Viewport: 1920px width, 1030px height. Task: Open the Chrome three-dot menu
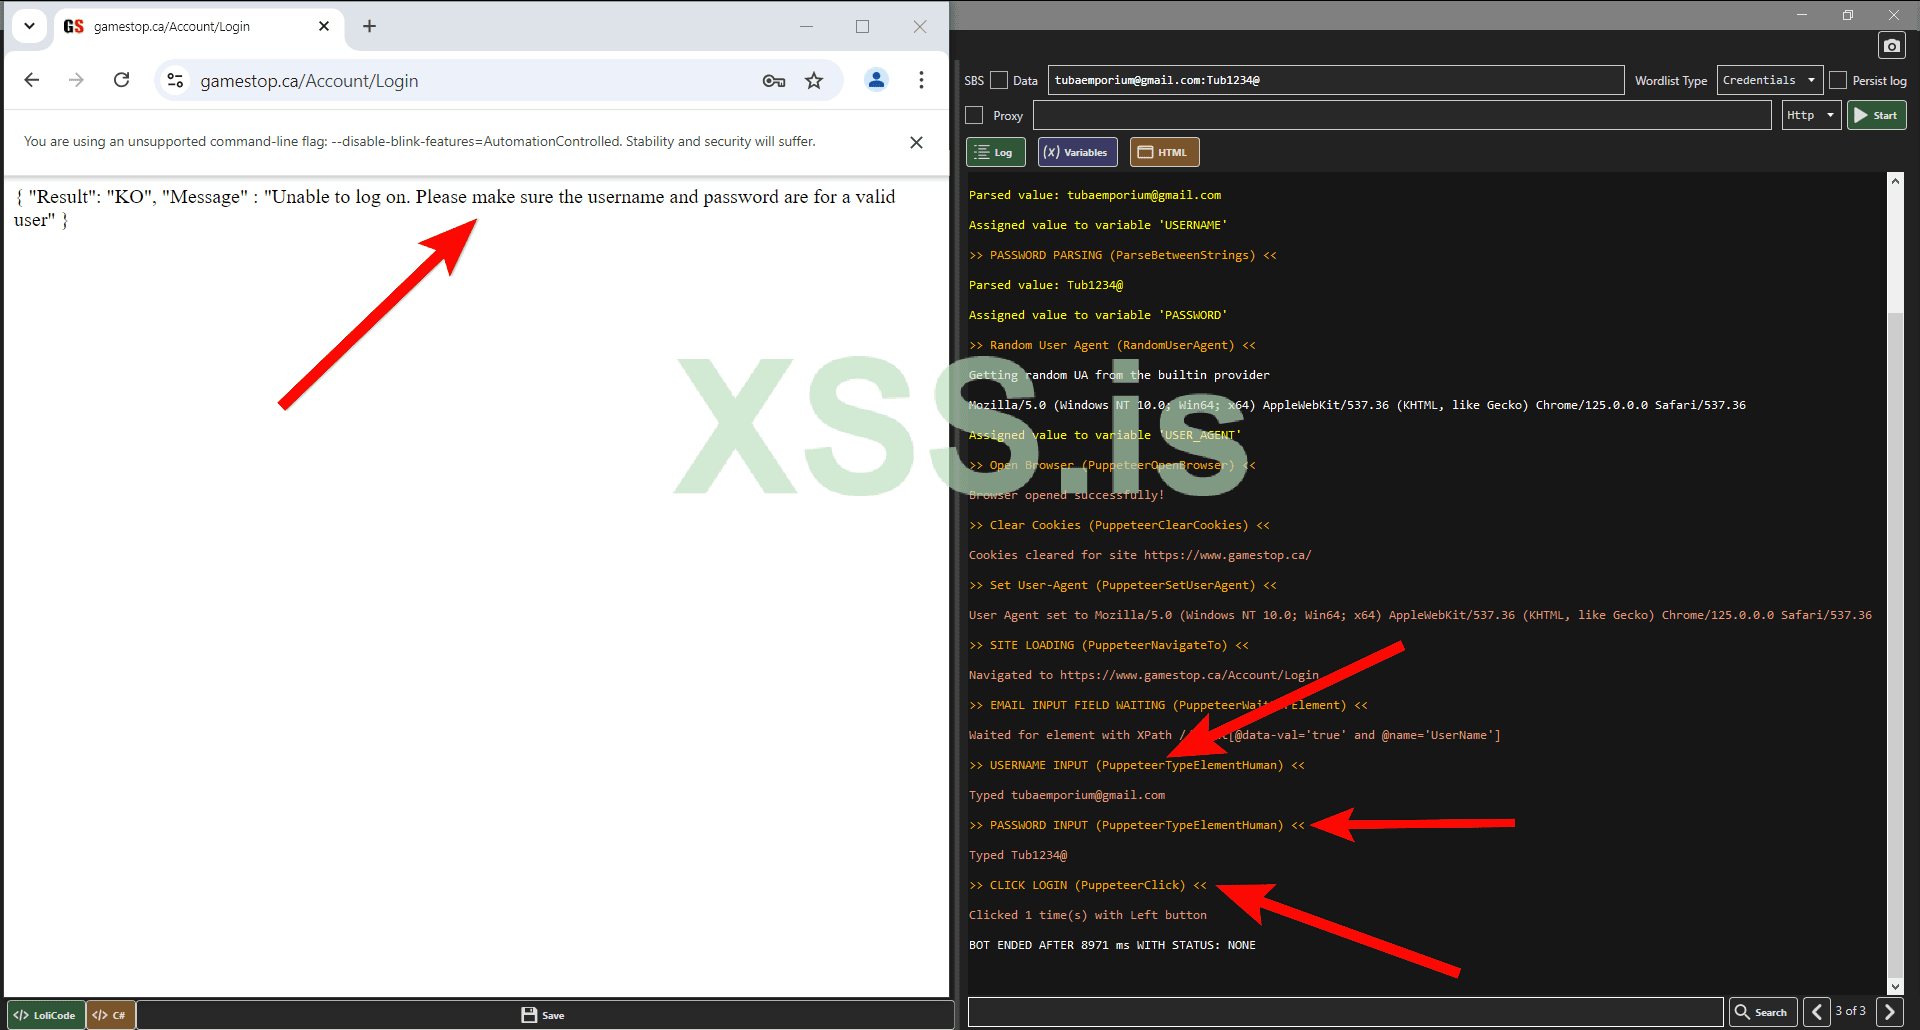(x=921, y=80)
